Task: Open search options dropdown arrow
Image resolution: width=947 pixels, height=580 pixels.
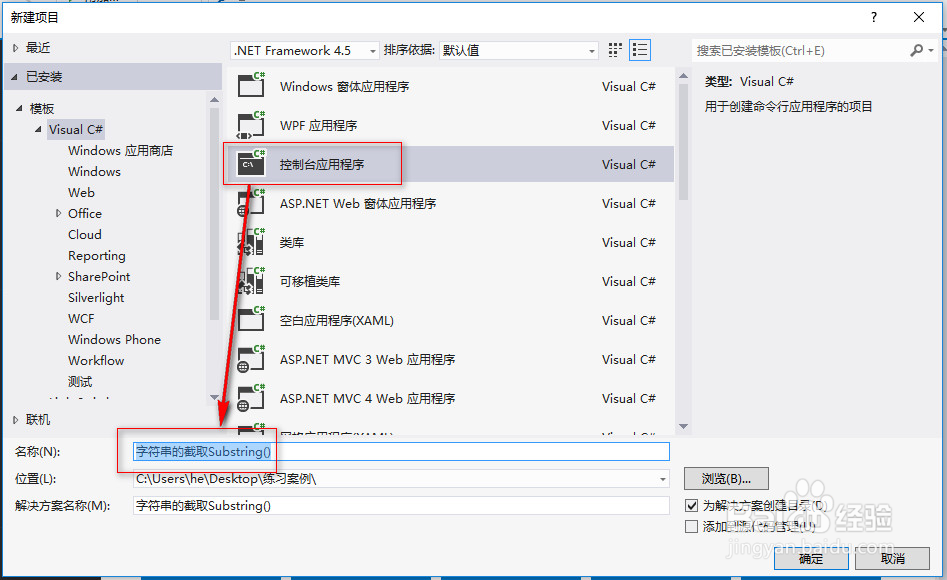Action: click(931, 51)
